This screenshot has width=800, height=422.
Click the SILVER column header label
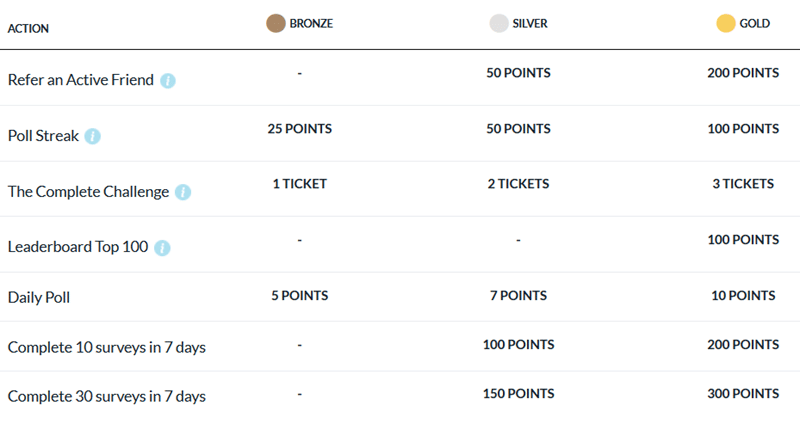(531, 23)
